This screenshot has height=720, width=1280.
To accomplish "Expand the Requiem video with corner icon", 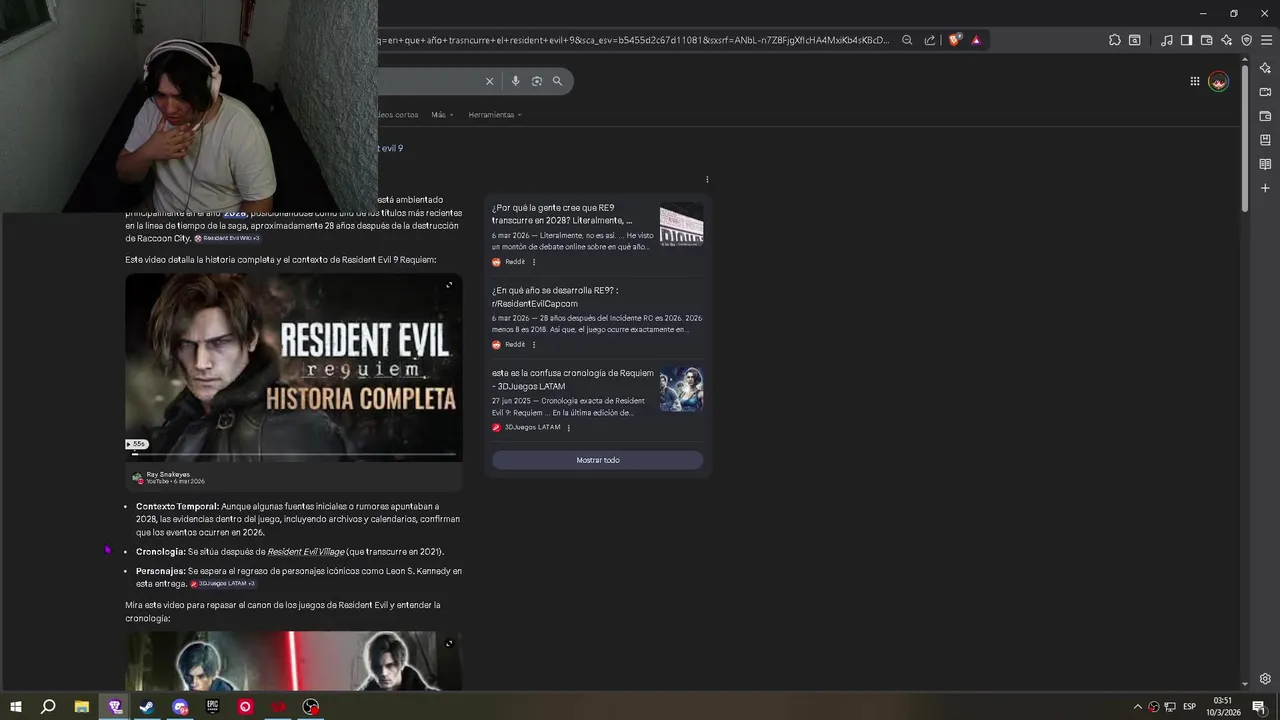I will click(x=449, y=285).
